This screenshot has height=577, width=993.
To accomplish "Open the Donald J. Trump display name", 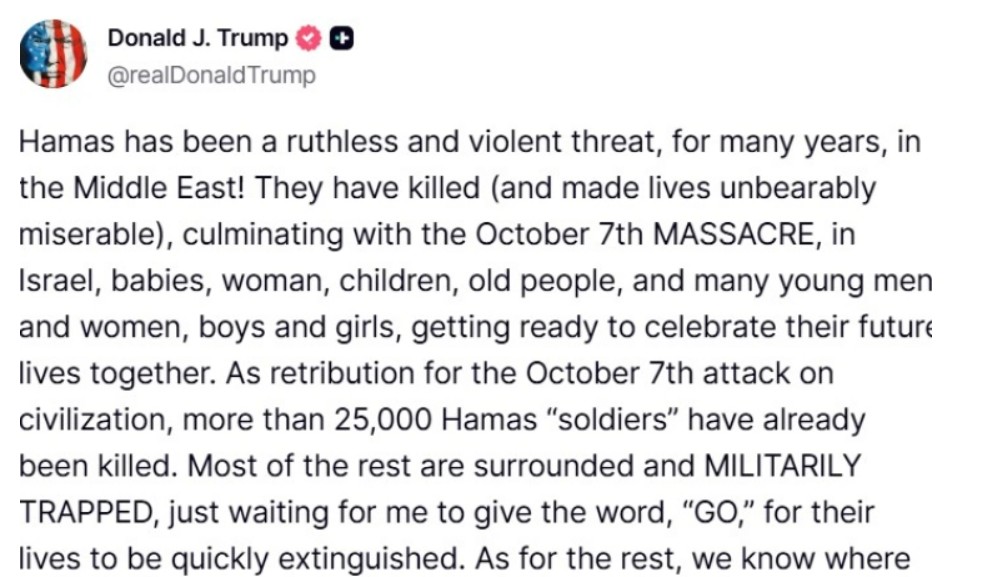I will click(197, 40).
